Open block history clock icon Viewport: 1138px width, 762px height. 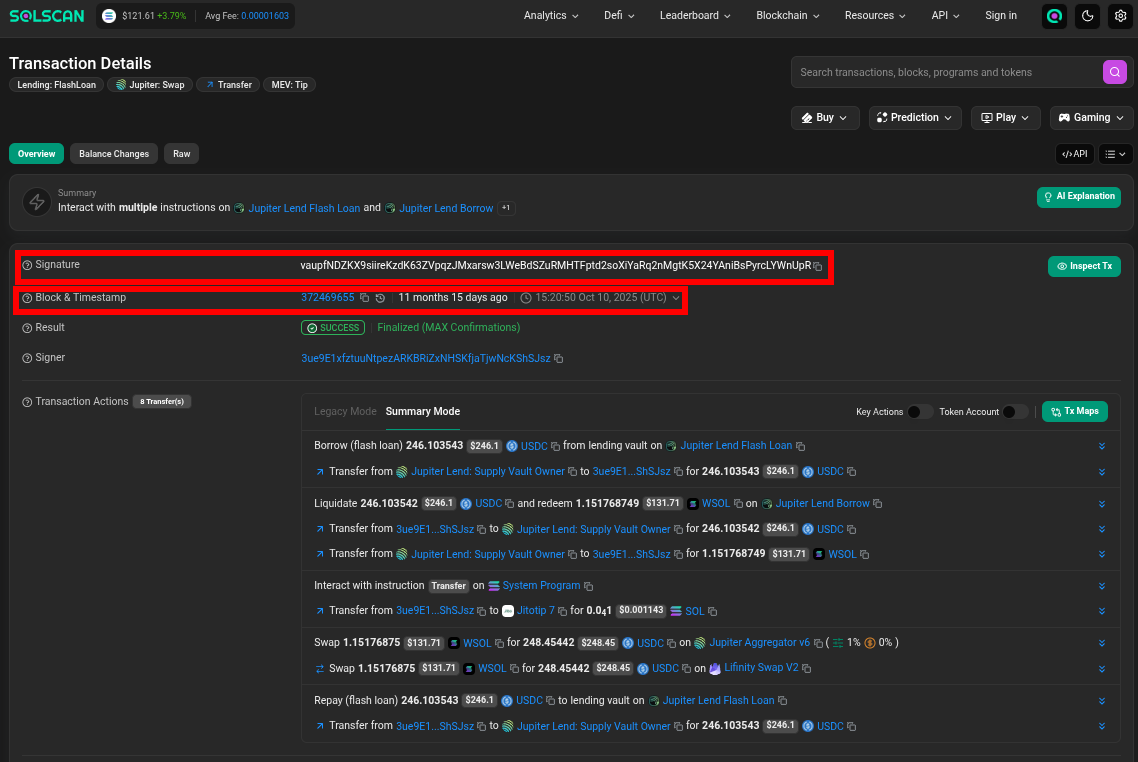pyautogui.click(x=380, y=298)
